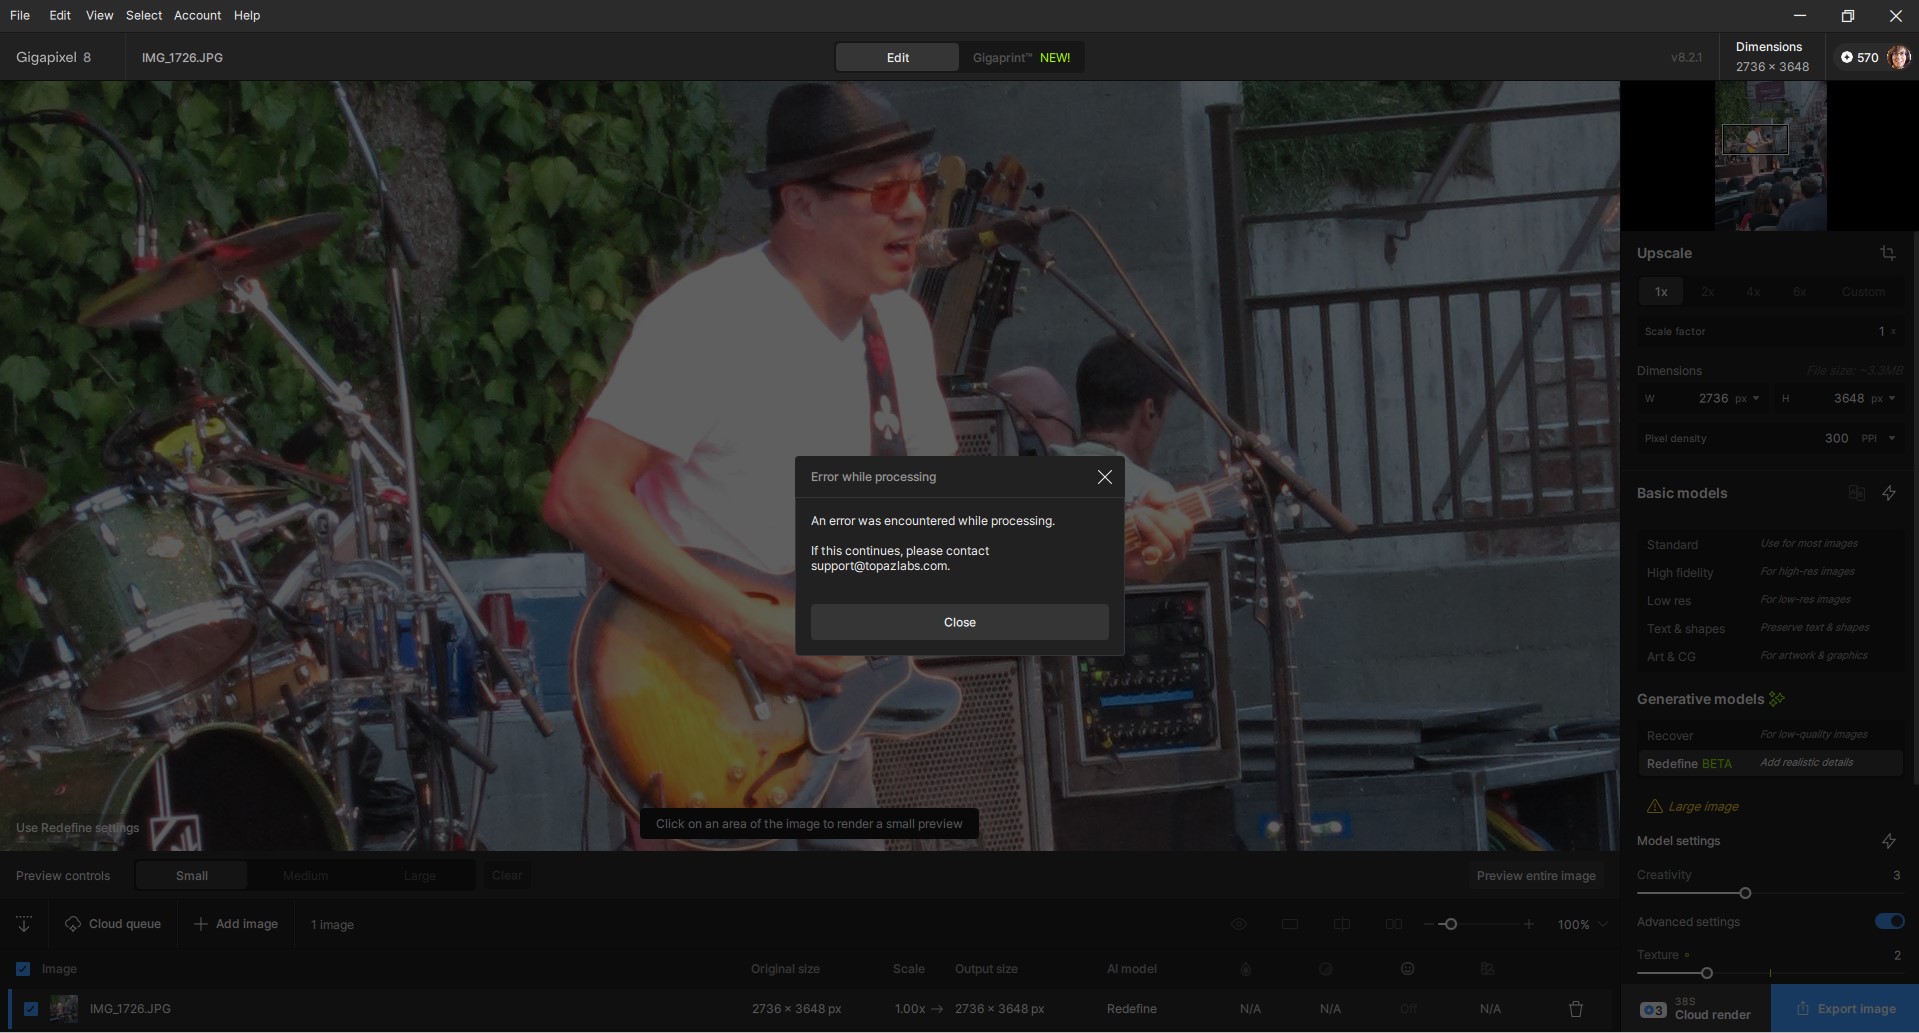This screenshot has width=1919, height=1033.
Task: Close the error dialog with the X icon
Action: tap(1104, 477)
